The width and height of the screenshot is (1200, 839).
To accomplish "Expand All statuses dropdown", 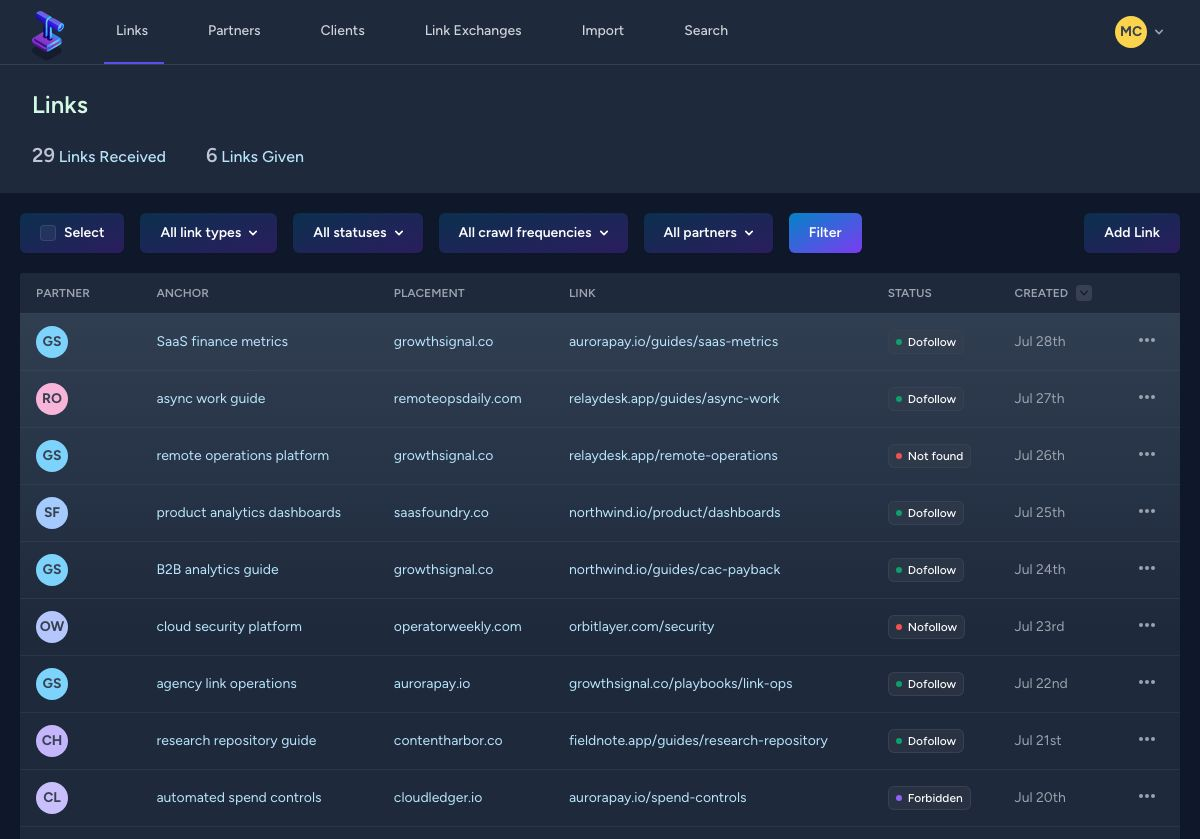I will coord(358,233).
